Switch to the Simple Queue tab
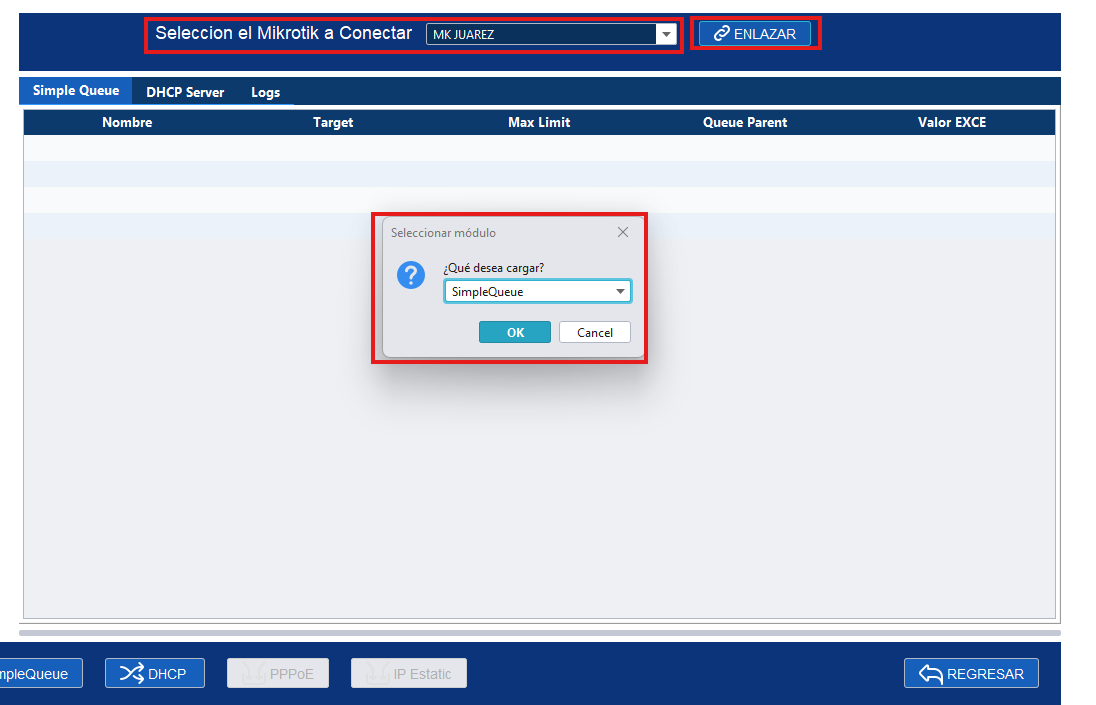 76,91
